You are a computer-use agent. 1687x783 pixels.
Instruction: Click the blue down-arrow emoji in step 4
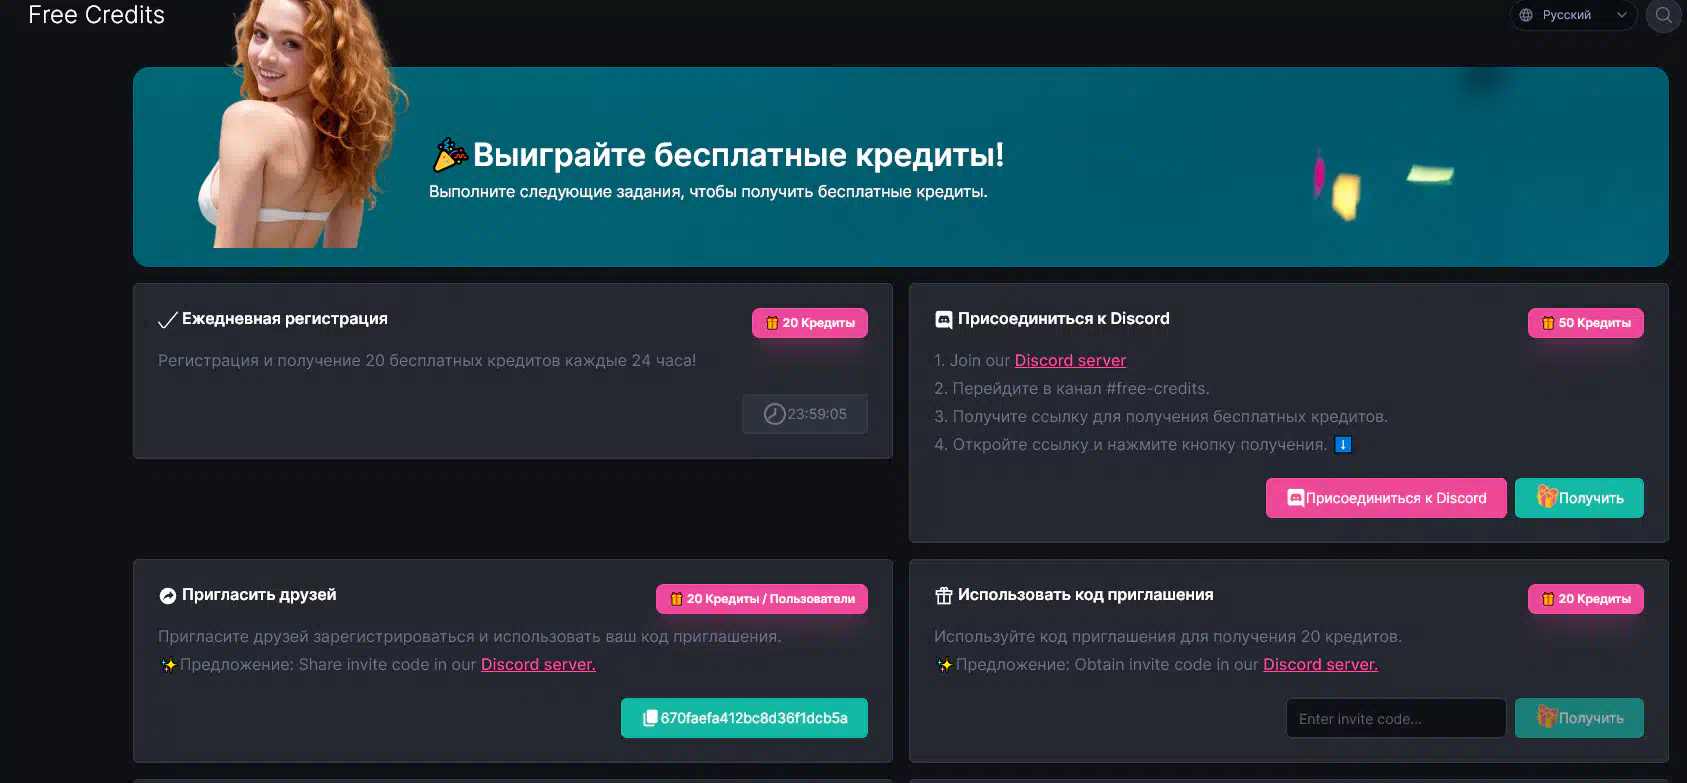[x=1343, y=444]
